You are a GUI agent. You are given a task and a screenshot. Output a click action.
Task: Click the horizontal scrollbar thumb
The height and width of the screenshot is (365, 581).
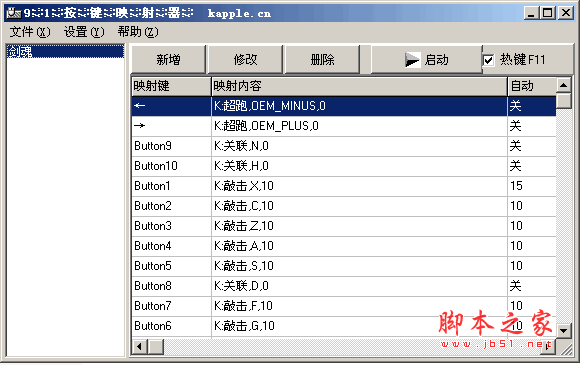click(x=156, y=347)
